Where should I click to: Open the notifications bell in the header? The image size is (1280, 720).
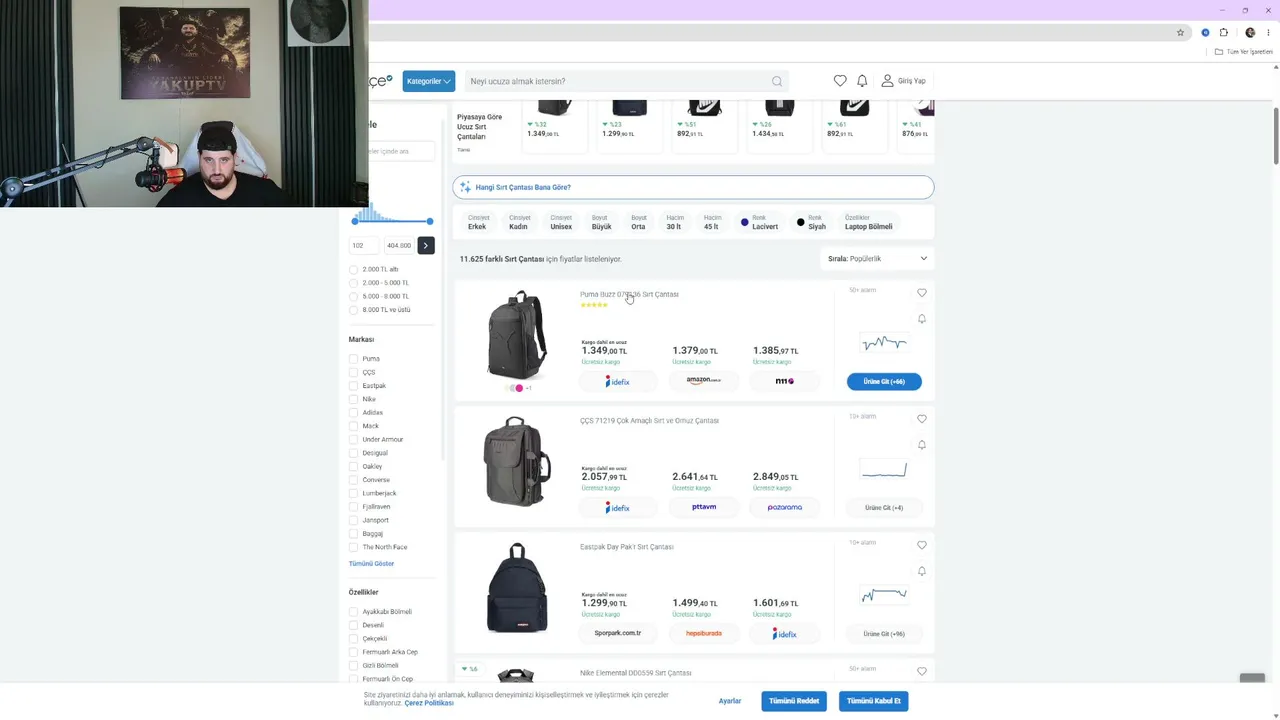pos(862,81)
